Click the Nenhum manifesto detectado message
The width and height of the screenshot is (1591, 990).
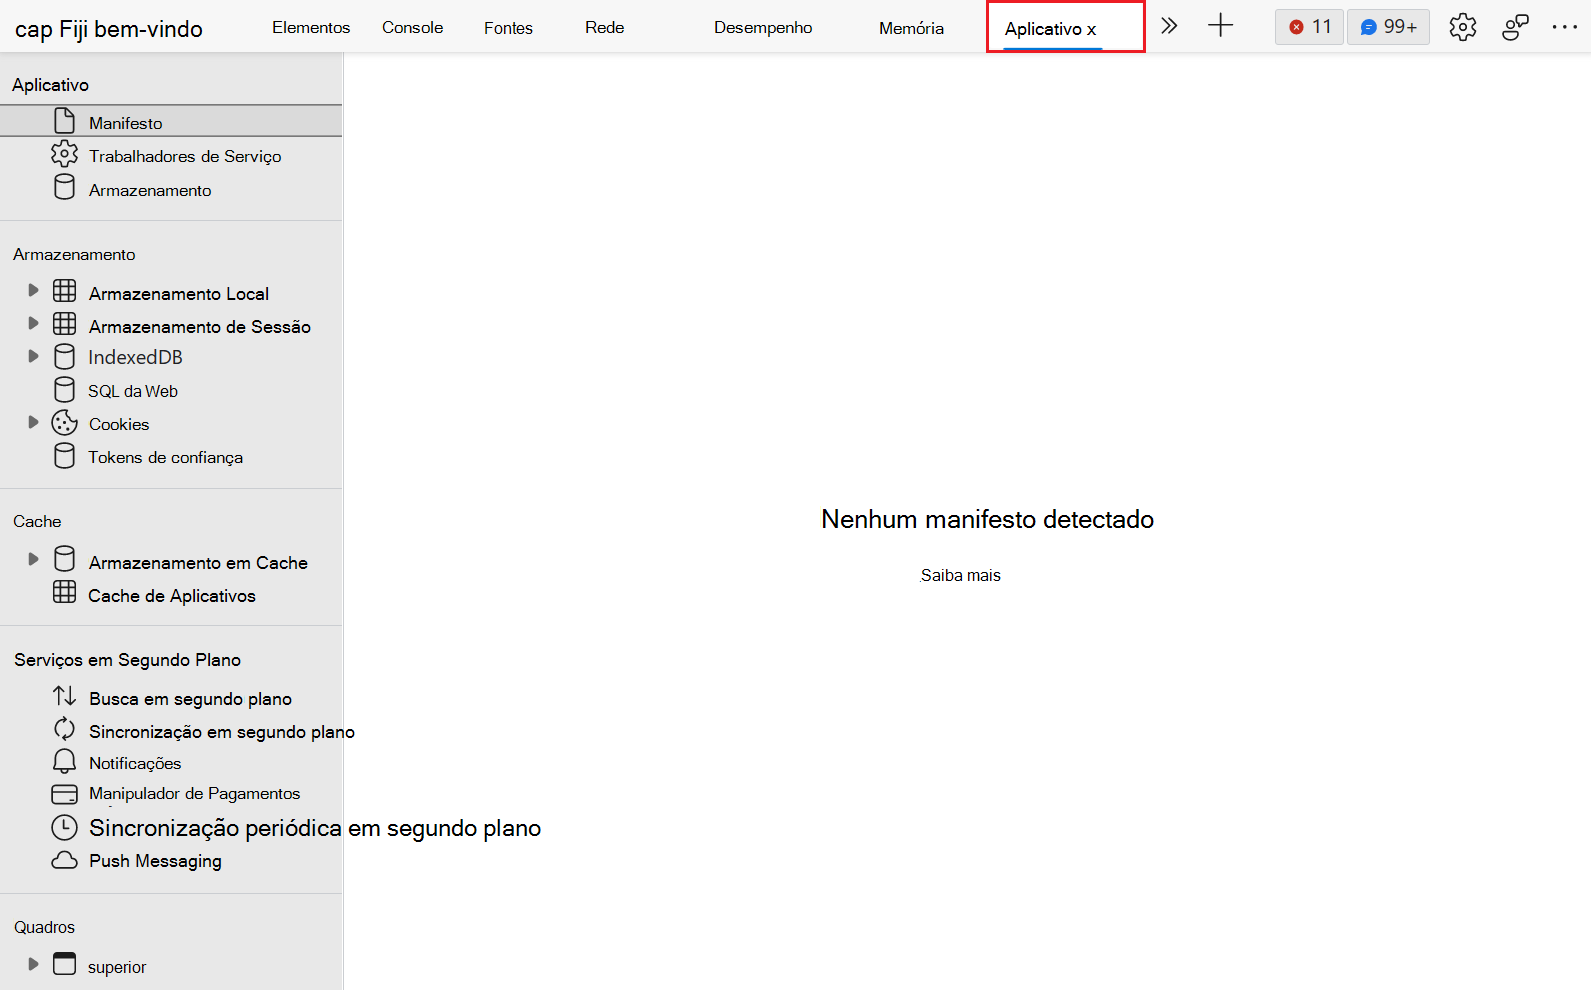point(987,519)
